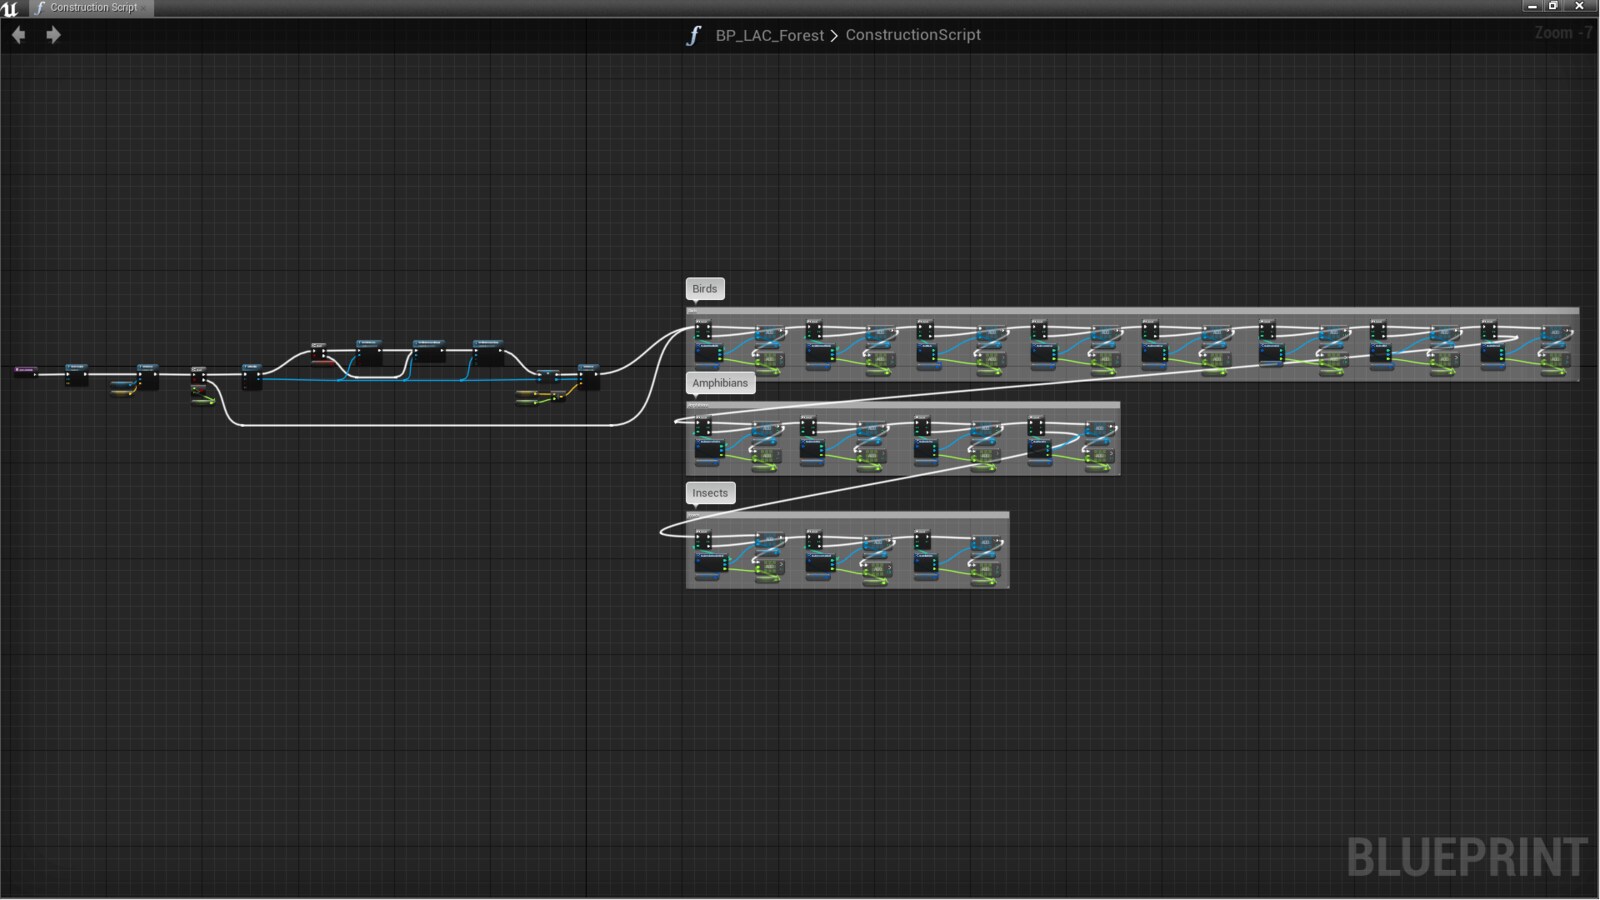Click the back navigation arrow
1600x900 pixels.
18,35
